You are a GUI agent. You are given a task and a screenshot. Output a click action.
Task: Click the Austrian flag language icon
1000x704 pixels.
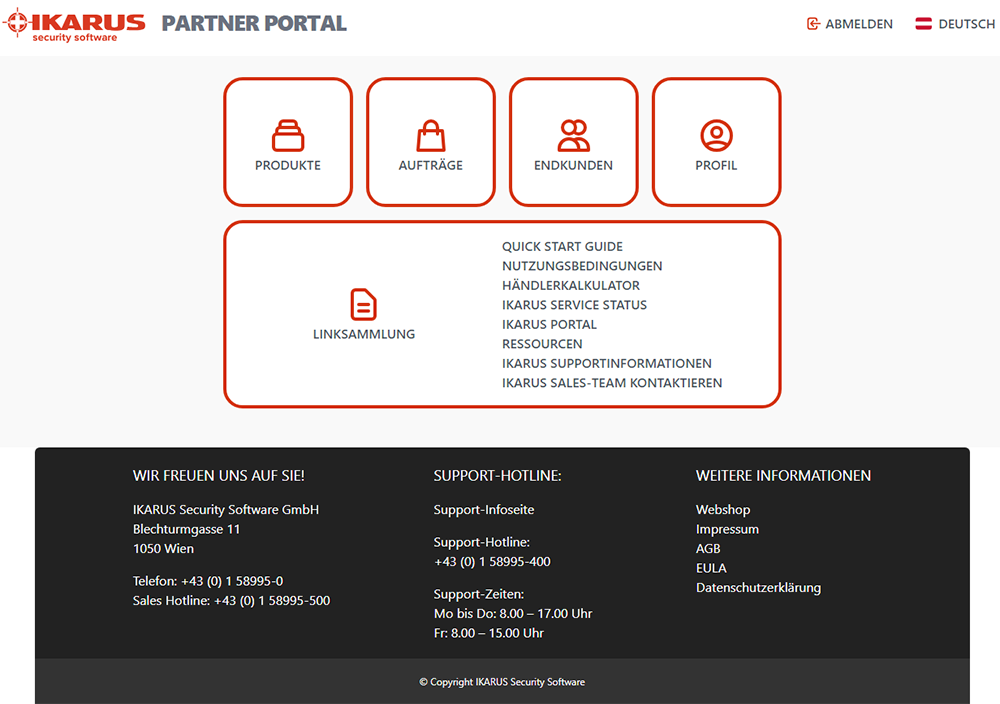(923, 24)
